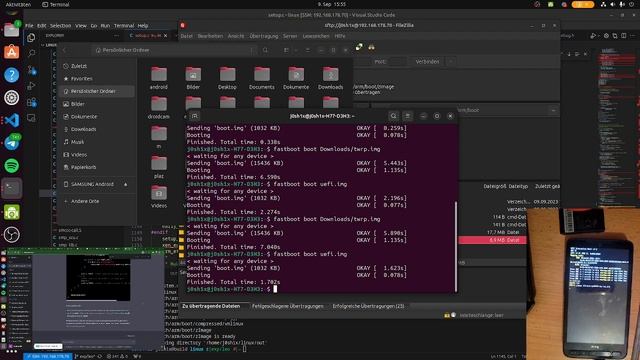Open Telegram from the dock

(x=11, y=143)
